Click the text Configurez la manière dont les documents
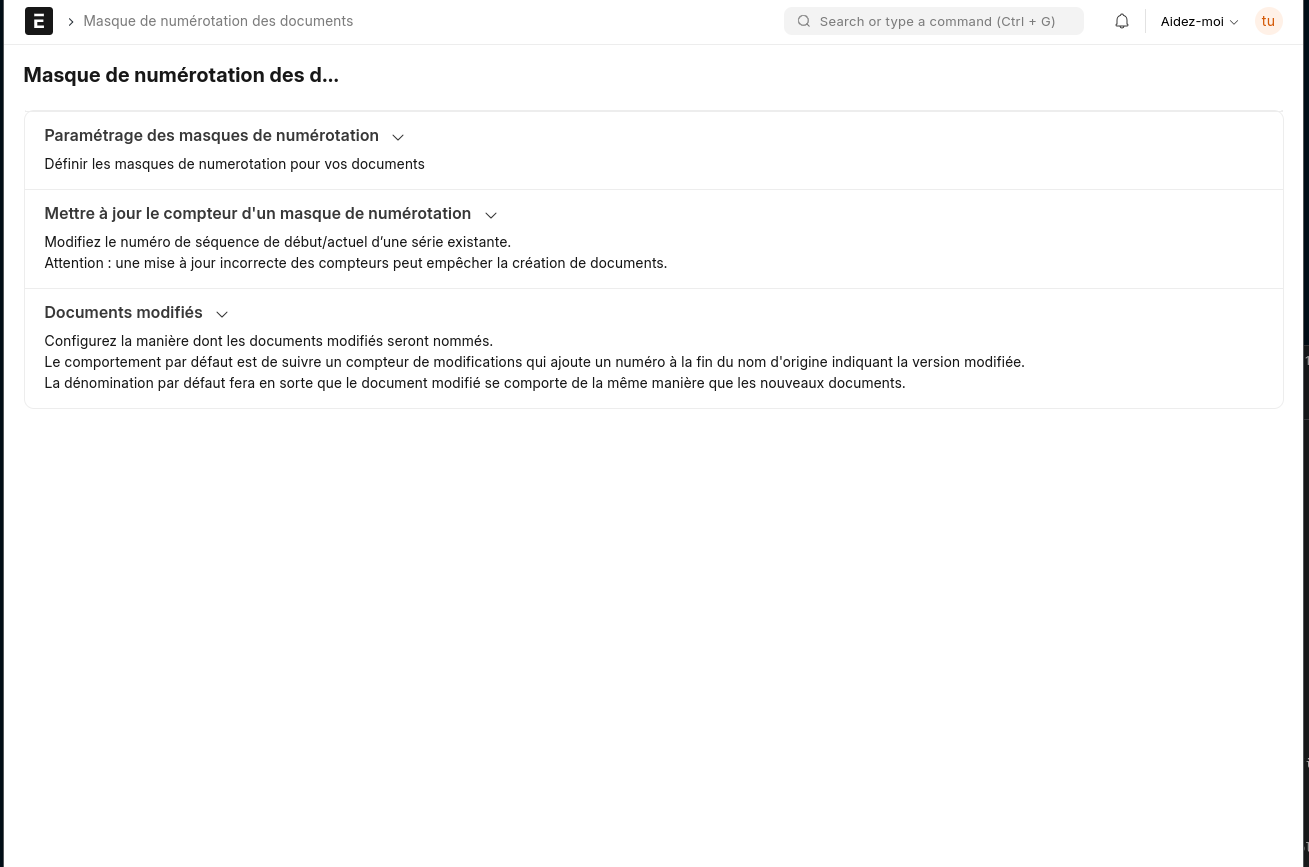 coord(269,341)
